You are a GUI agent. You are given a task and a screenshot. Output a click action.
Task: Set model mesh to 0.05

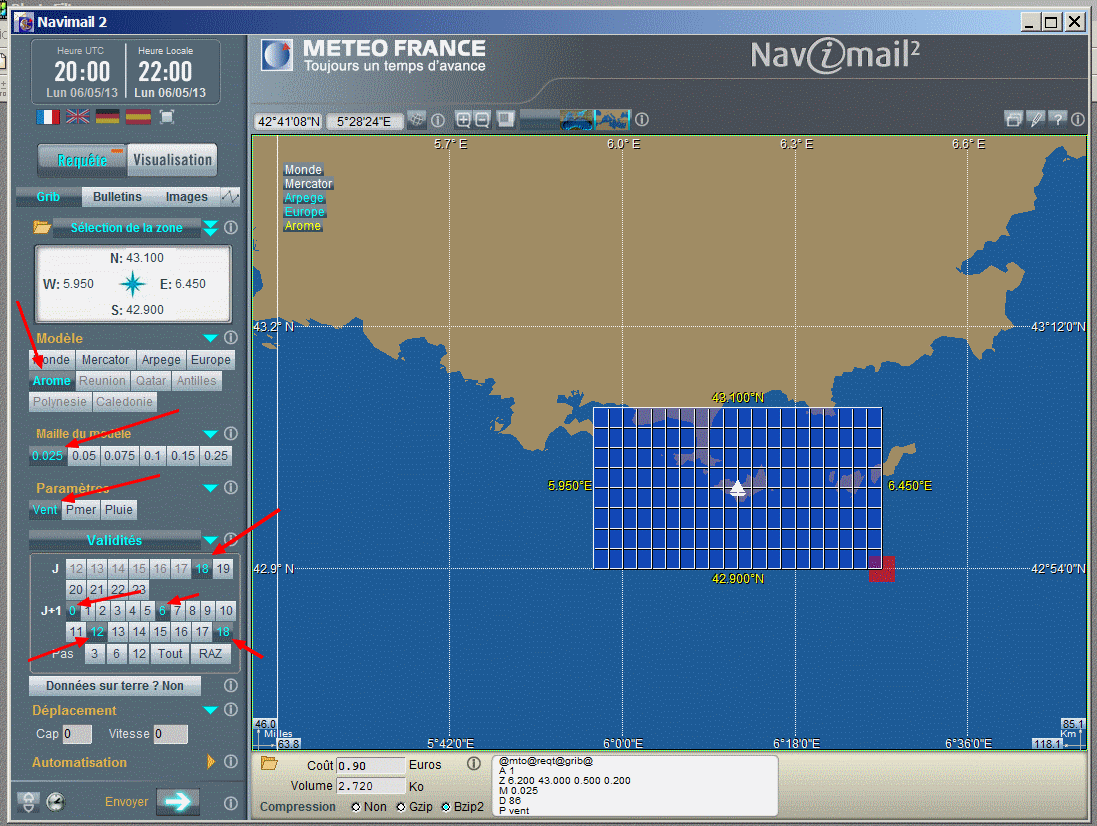(x=84, y=455)
